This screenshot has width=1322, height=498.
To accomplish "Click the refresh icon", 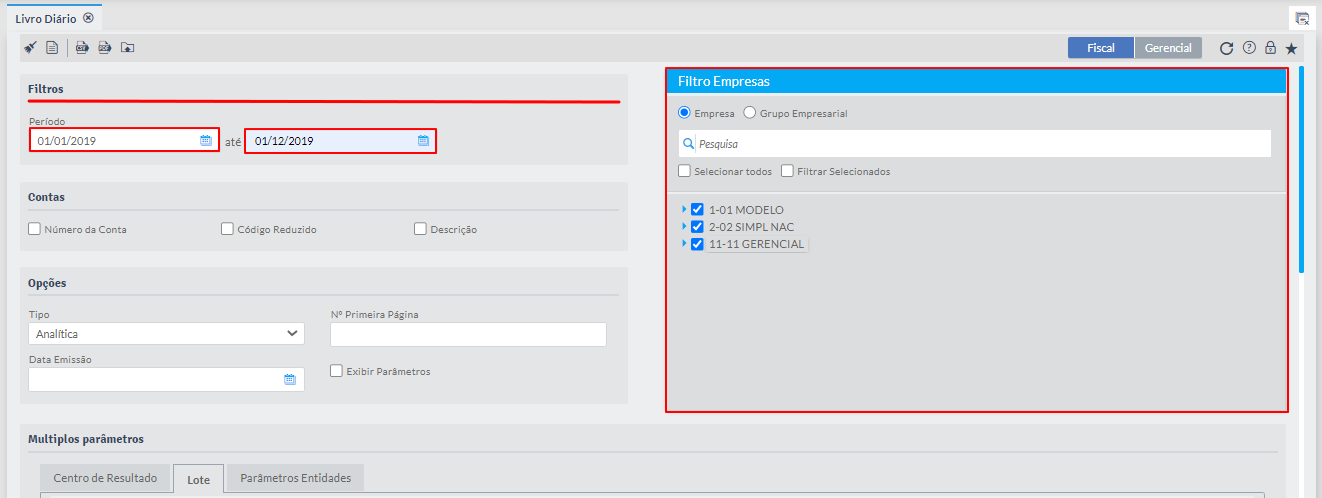I will click(x=1226, y=48).
